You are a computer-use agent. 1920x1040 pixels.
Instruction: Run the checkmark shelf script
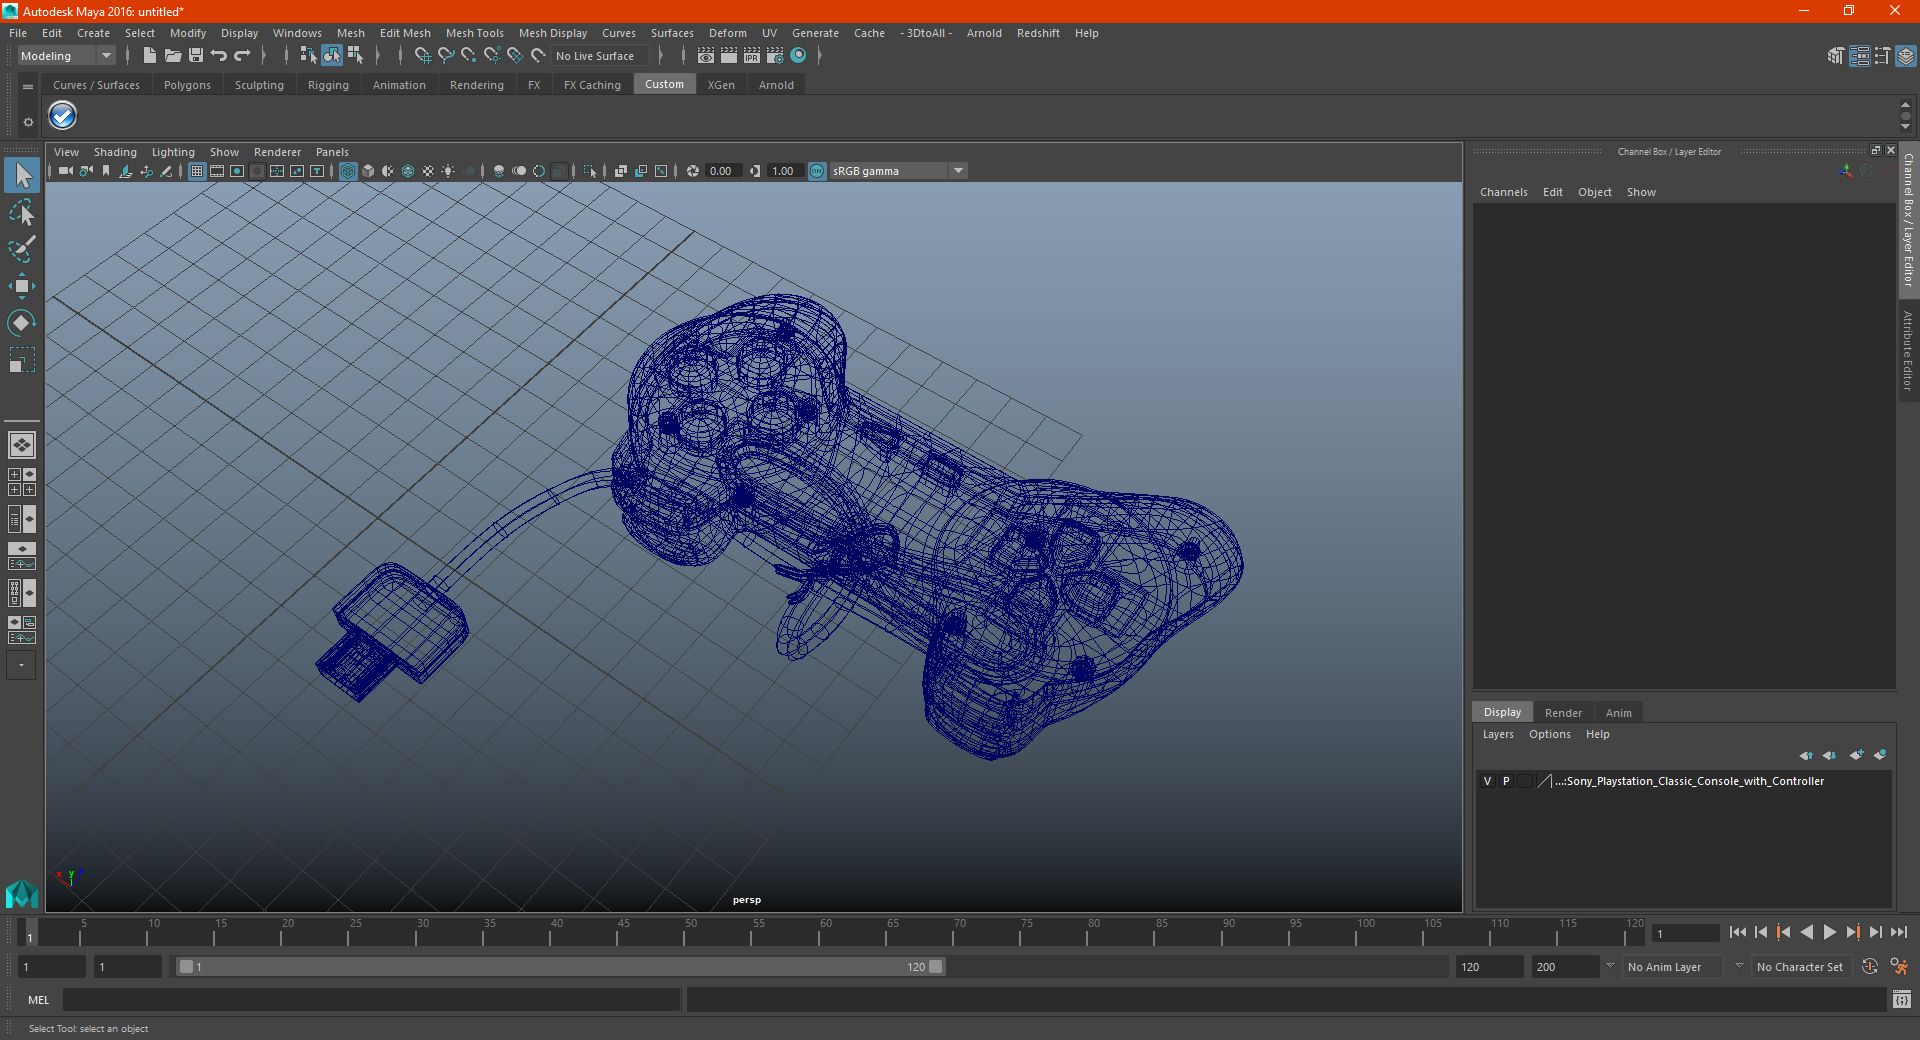(63, 116)
